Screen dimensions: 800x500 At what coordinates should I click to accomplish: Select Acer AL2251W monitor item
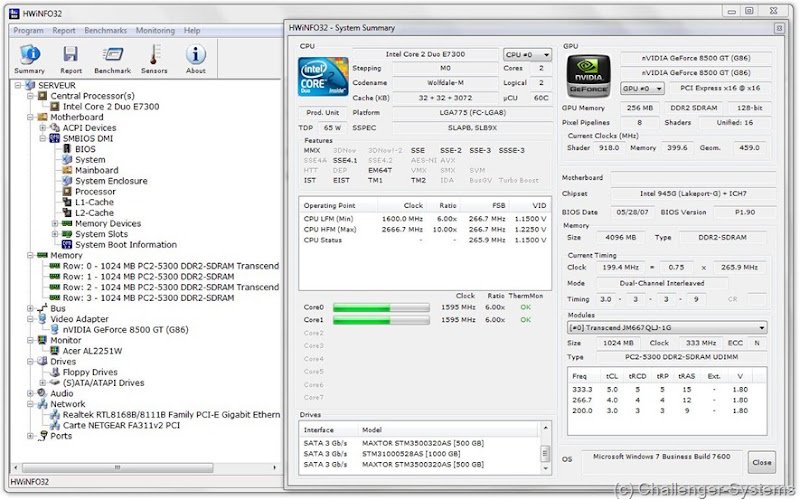tap(92, 351)
